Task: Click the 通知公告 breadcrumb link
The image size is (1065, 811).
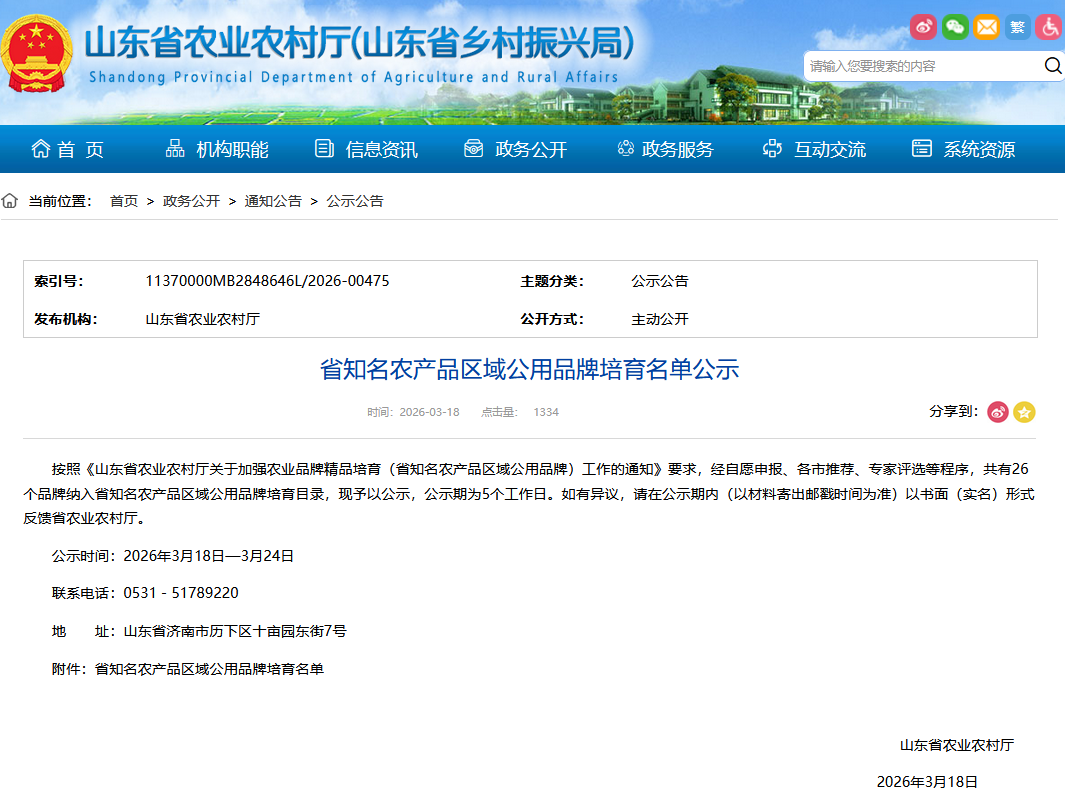Action: (x=273, y=201)
